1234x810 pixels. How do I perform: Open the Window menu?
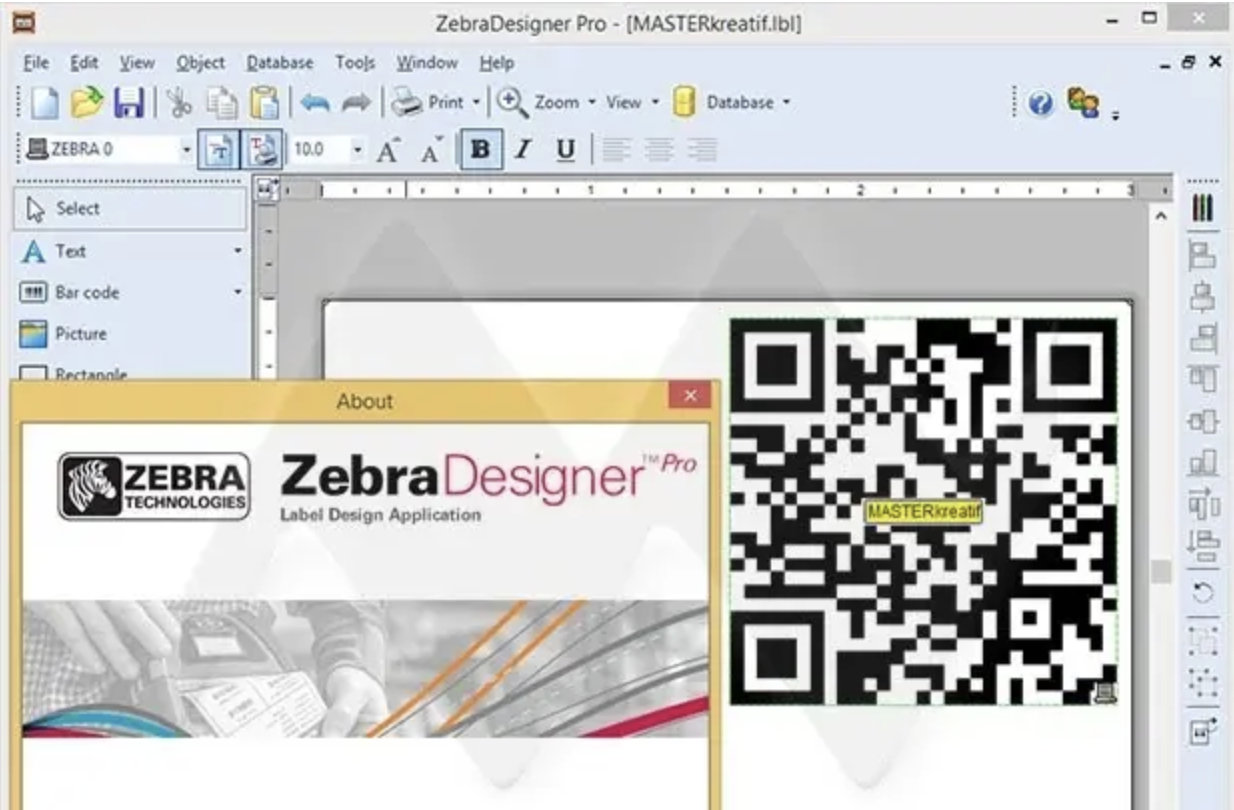point(426,63)
